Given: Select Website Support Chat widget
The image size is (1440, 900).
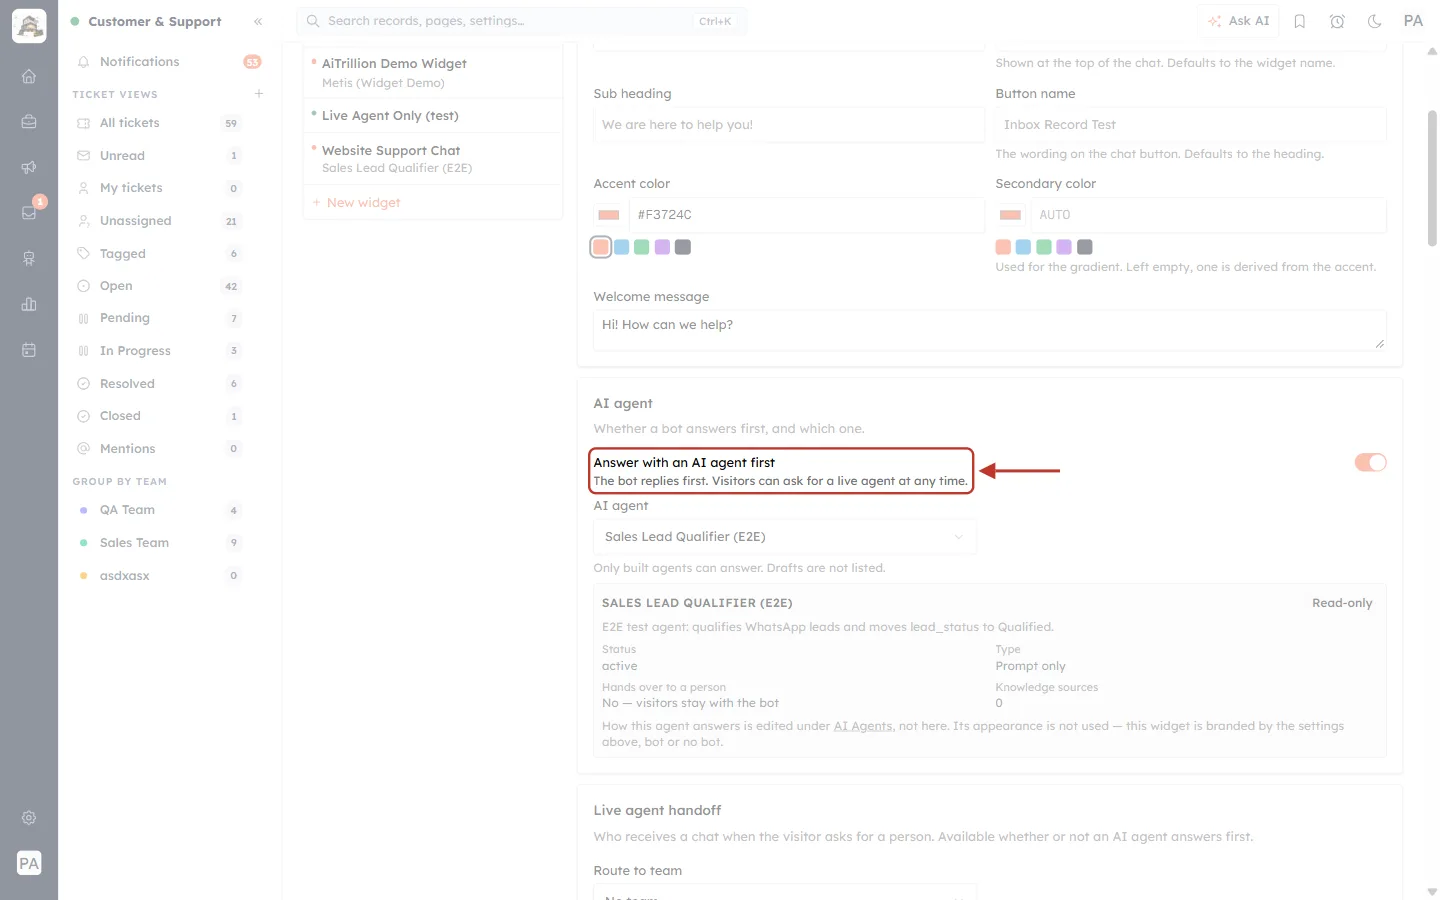Looking at the screenshot, I should (433, 159).
